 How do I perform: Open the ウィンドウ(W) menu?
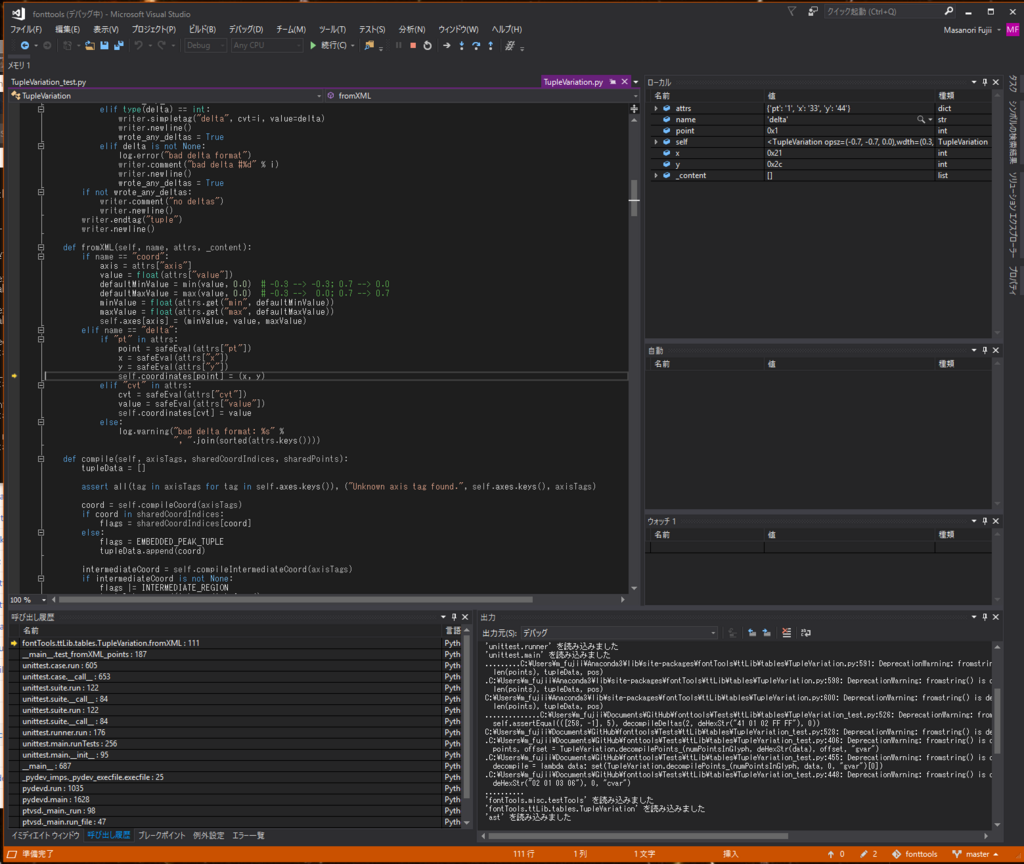coord(458,29)
